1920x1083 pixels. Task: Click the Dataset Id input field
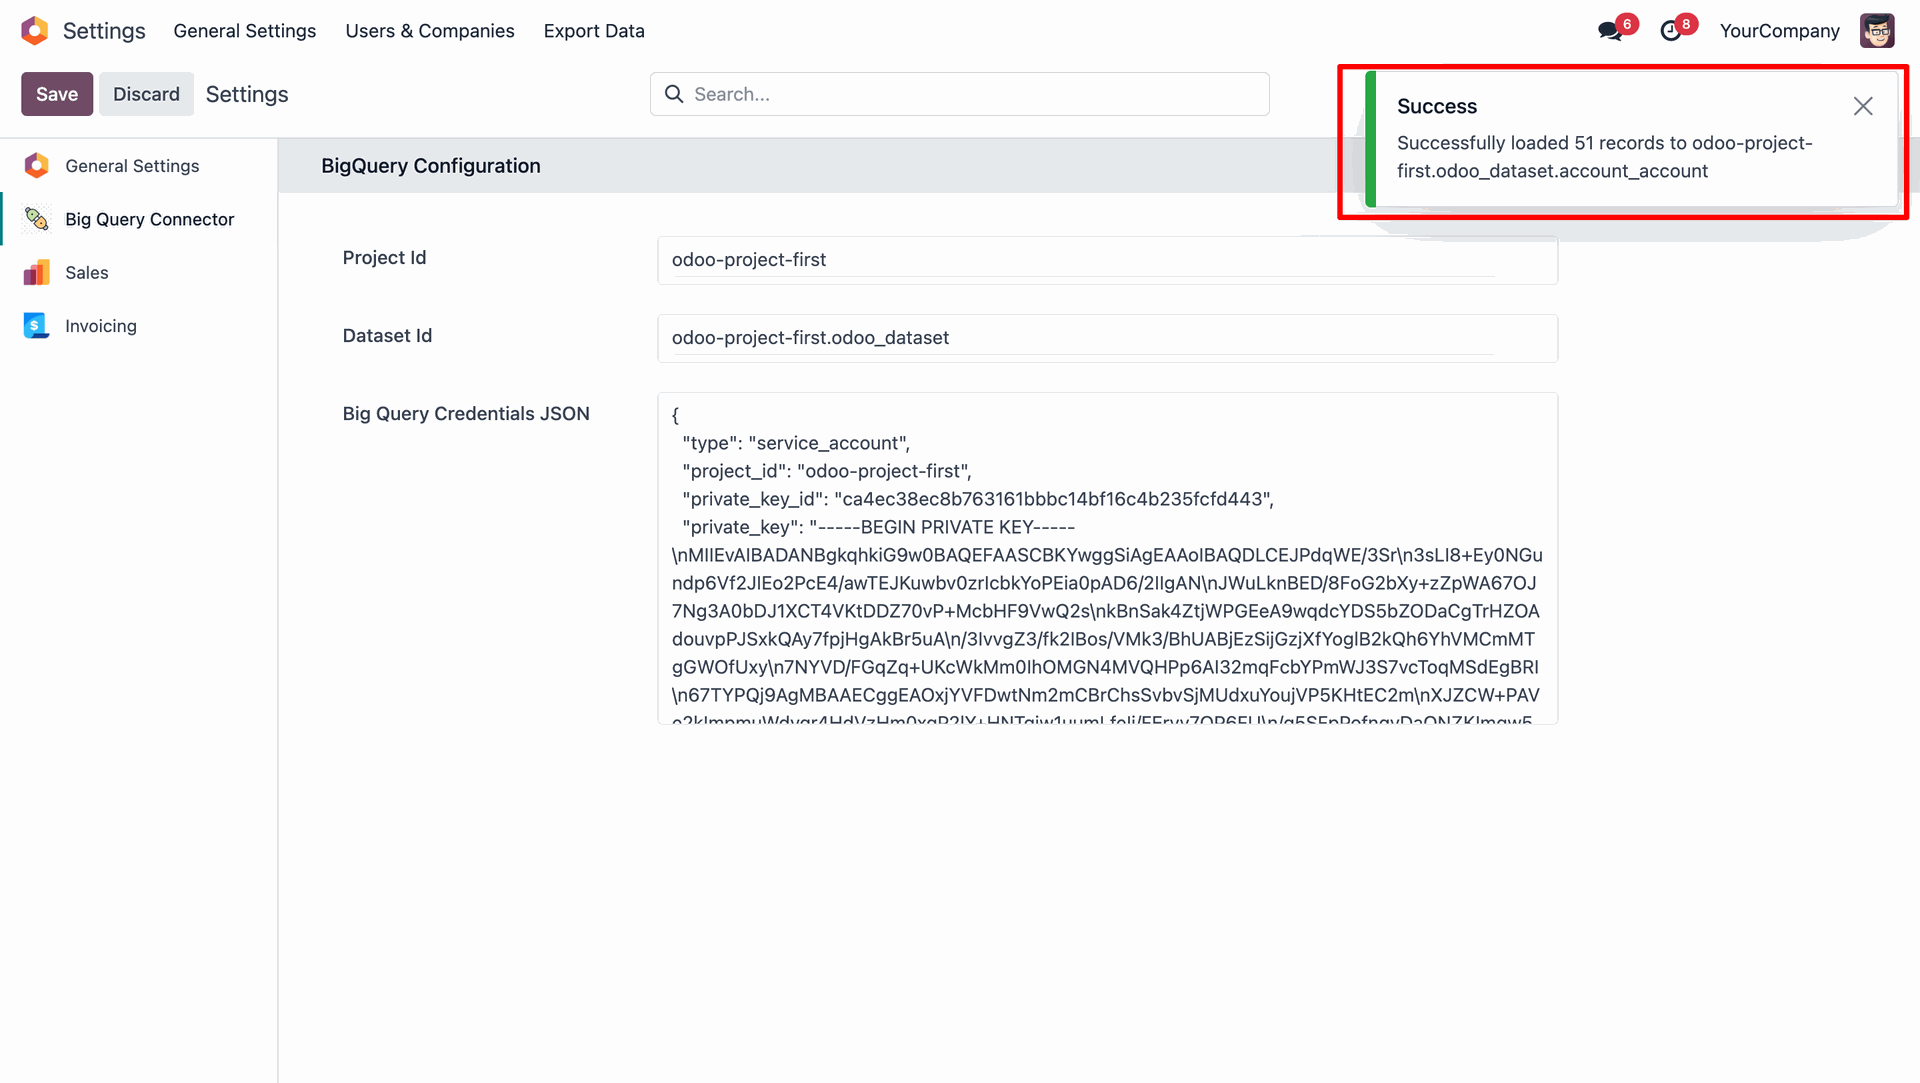[1106, 338]
